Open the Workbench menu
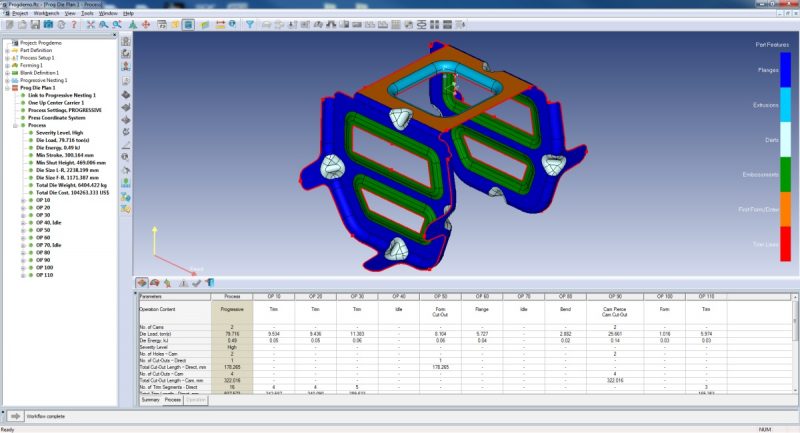This screenshot has width=800, height=433. 46,13
